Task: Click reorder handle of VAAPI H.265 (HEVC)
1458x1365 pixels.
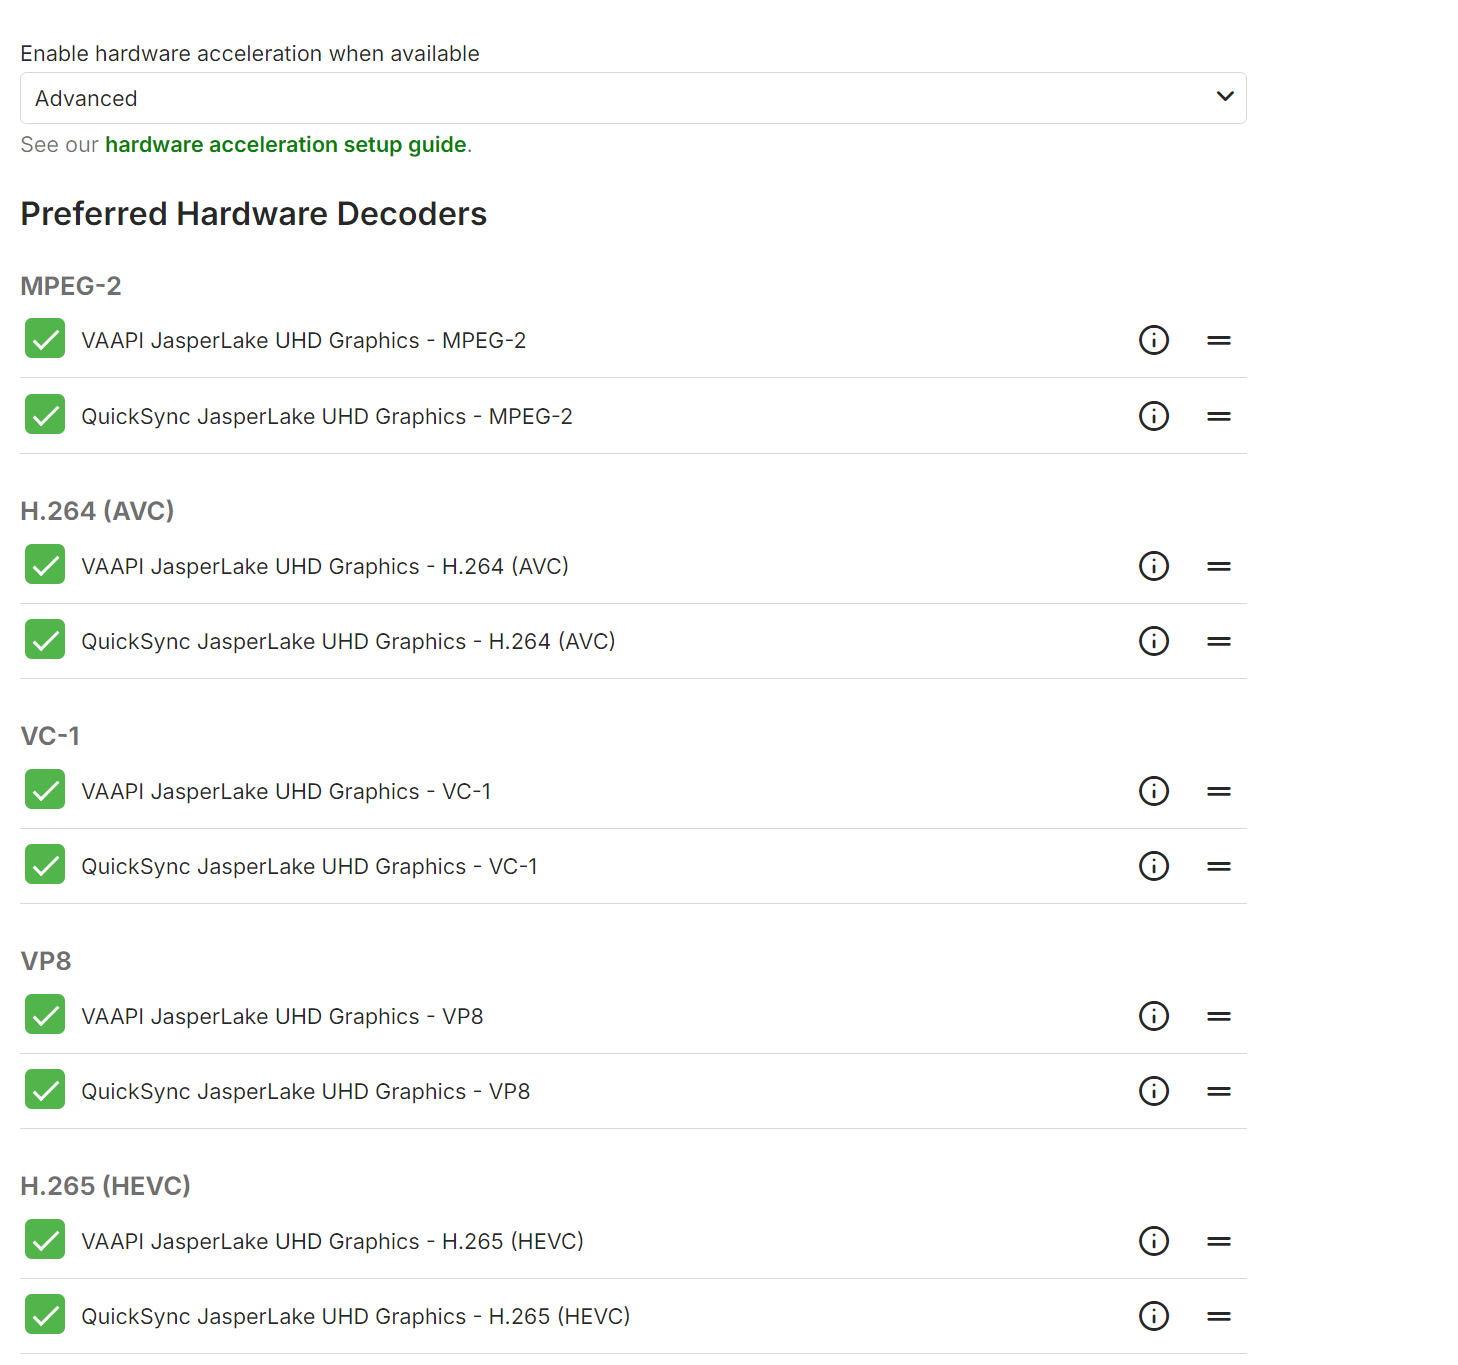Action: (1219, 1241)
